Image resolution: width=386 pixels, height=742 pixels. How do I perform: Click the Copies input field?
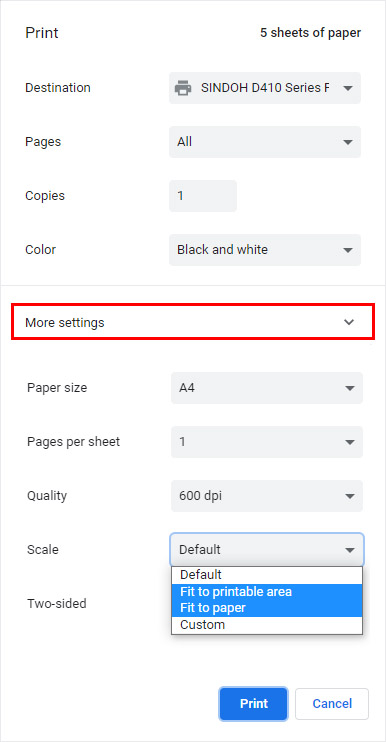click(x=203, y=196)
